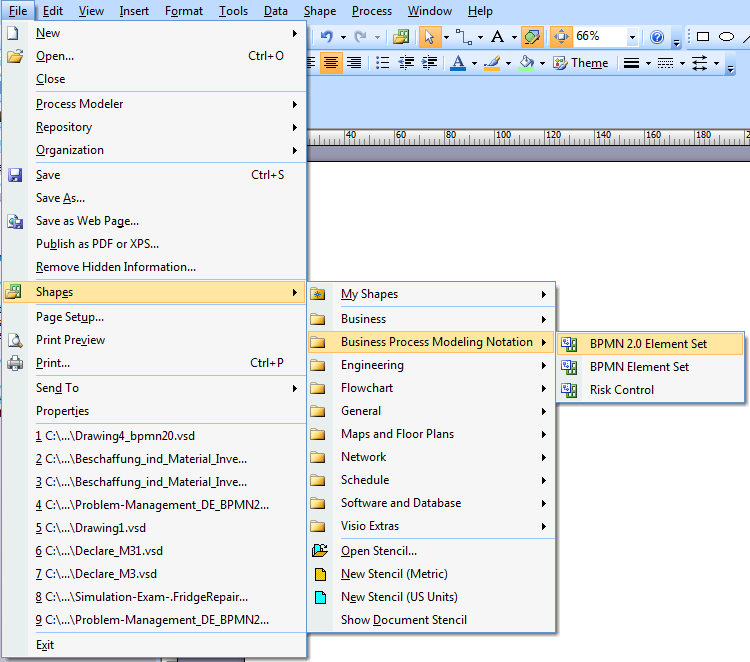
Task: Select the Connector tool
Action: 464,37
